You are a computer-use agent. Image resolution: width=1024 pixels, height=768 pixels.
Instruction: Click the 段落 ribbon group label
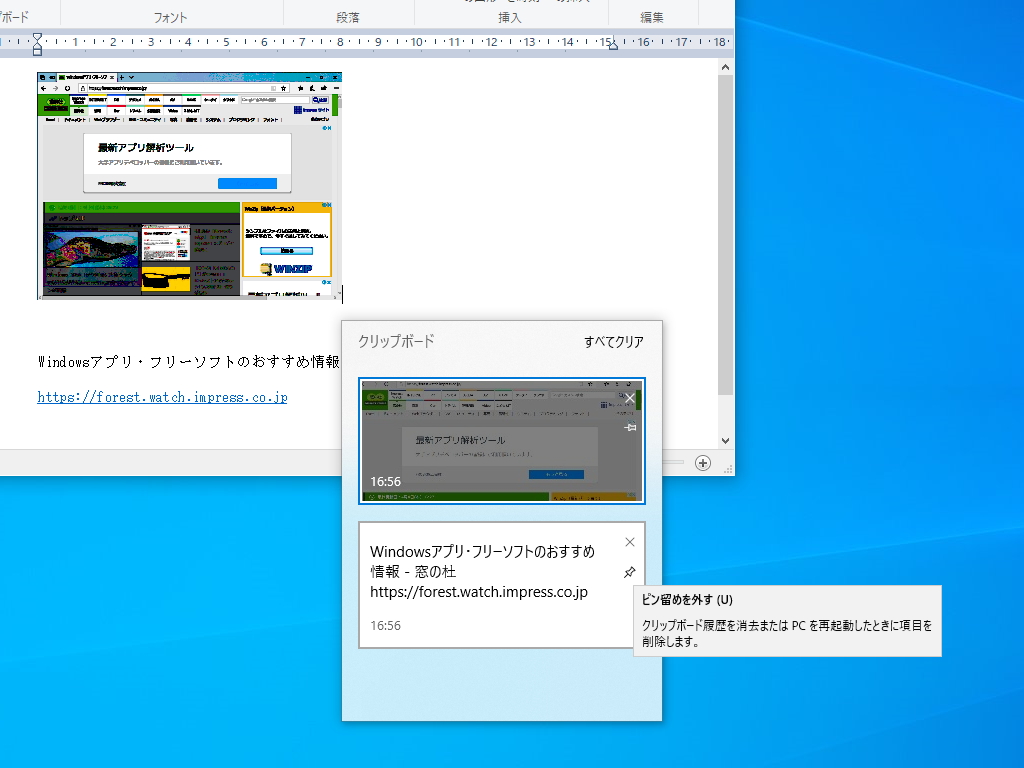pyautogui.click(x=349, y=16)
